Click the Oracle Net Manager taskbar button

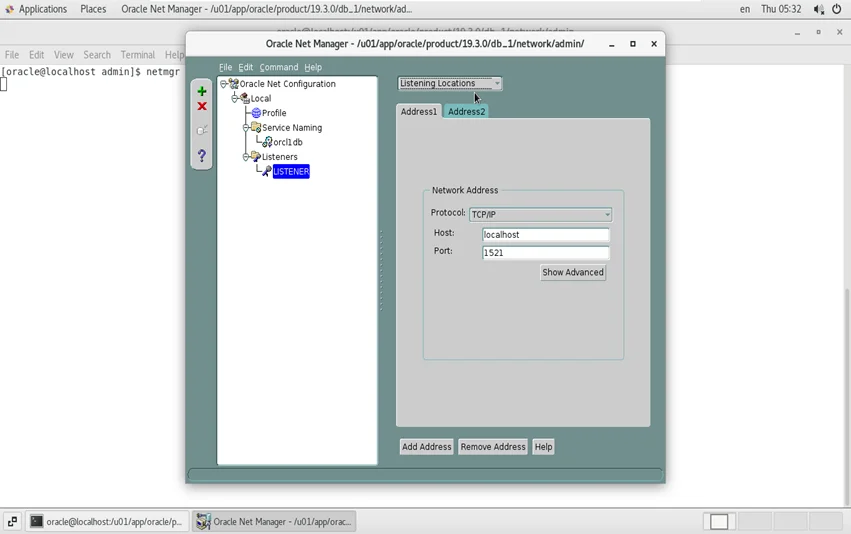tap(274, 522)
